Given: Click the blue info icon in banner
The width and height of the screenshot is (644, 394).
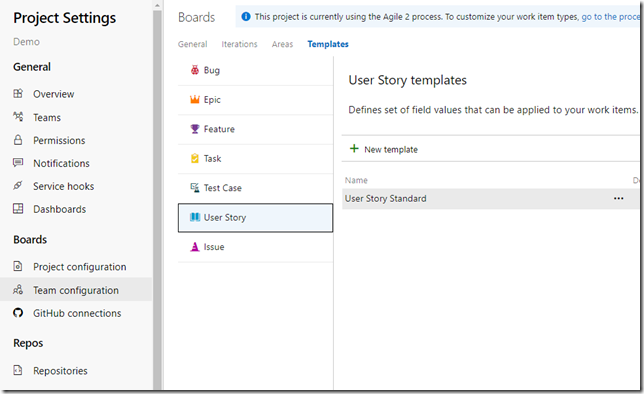Looking at the screenshot, I should coord(246,16).
